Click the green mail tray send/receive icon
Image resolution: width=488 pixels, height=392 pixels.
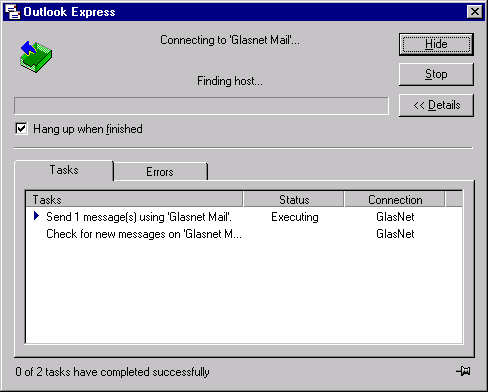coord(36,57)
